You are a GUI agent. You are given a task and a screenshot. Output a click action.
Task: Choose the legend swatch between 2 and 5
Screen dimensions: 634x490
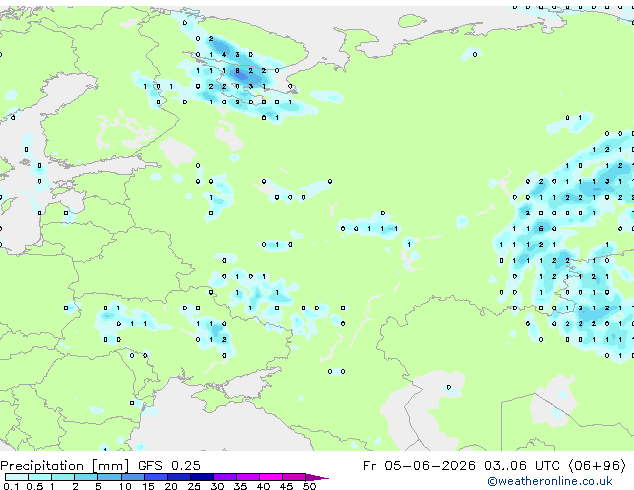(x=86, y=477)
